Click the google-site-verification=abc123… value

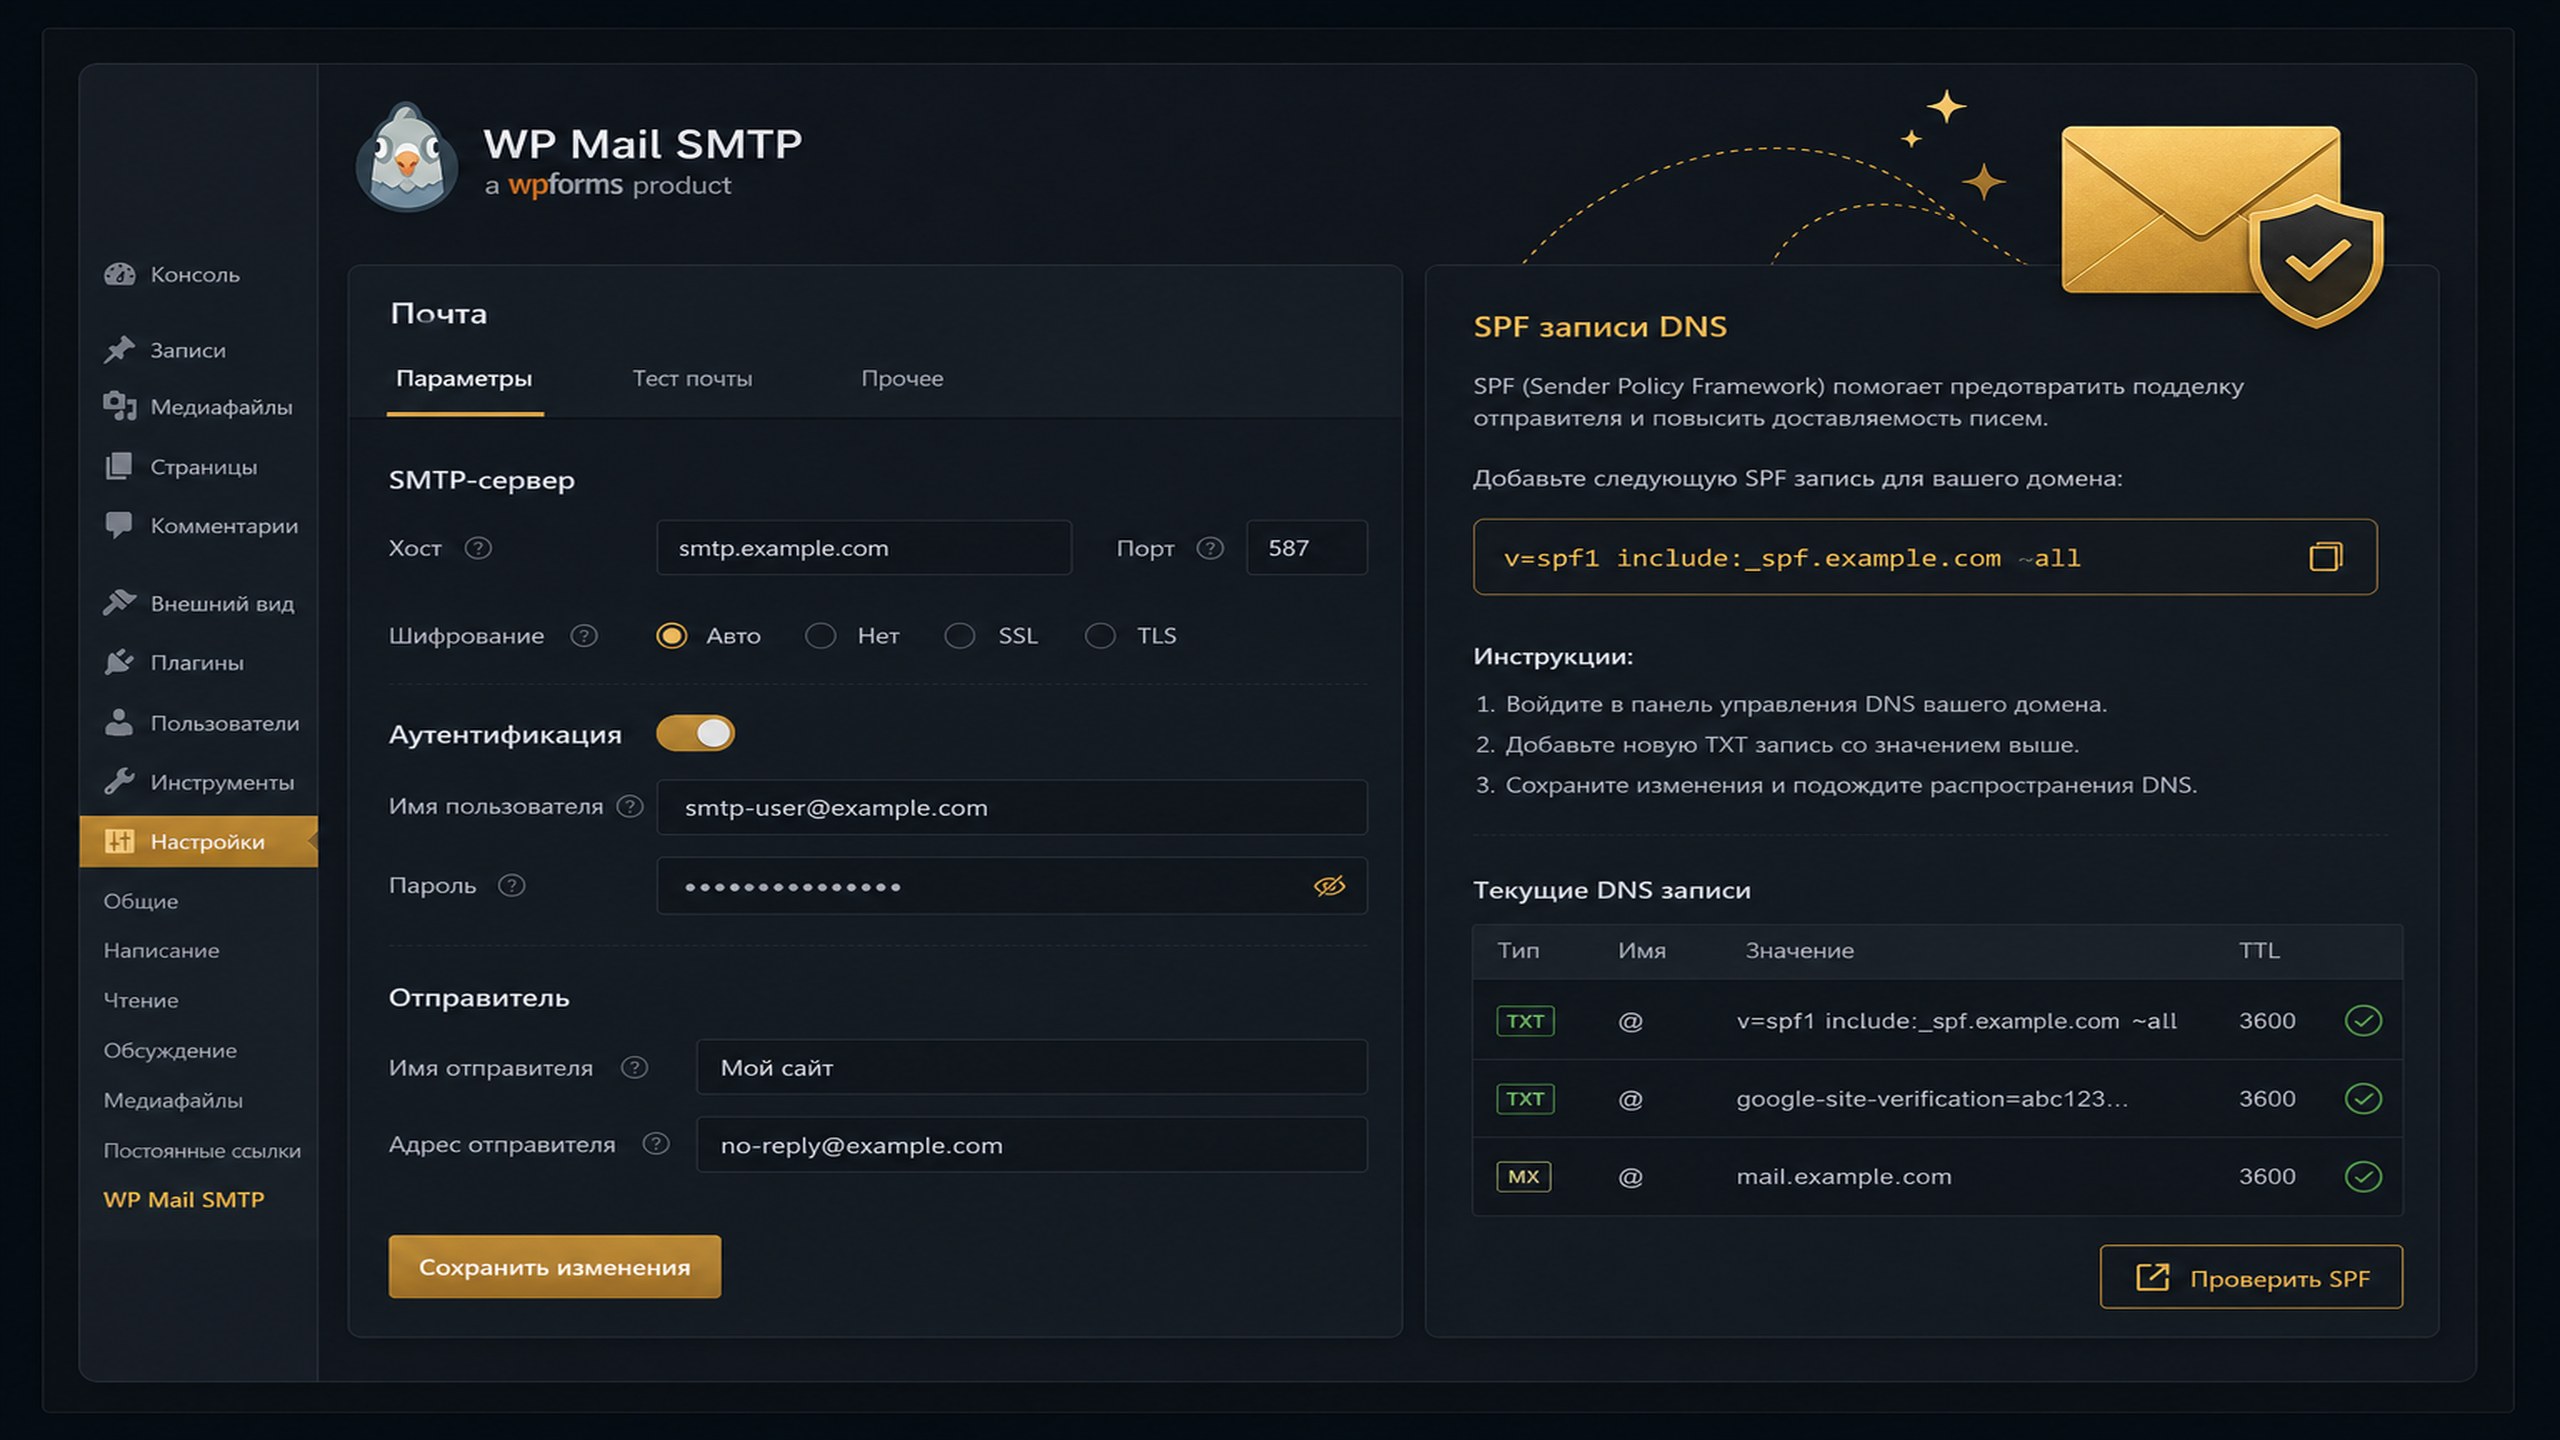click(x=1932, y=1099)
